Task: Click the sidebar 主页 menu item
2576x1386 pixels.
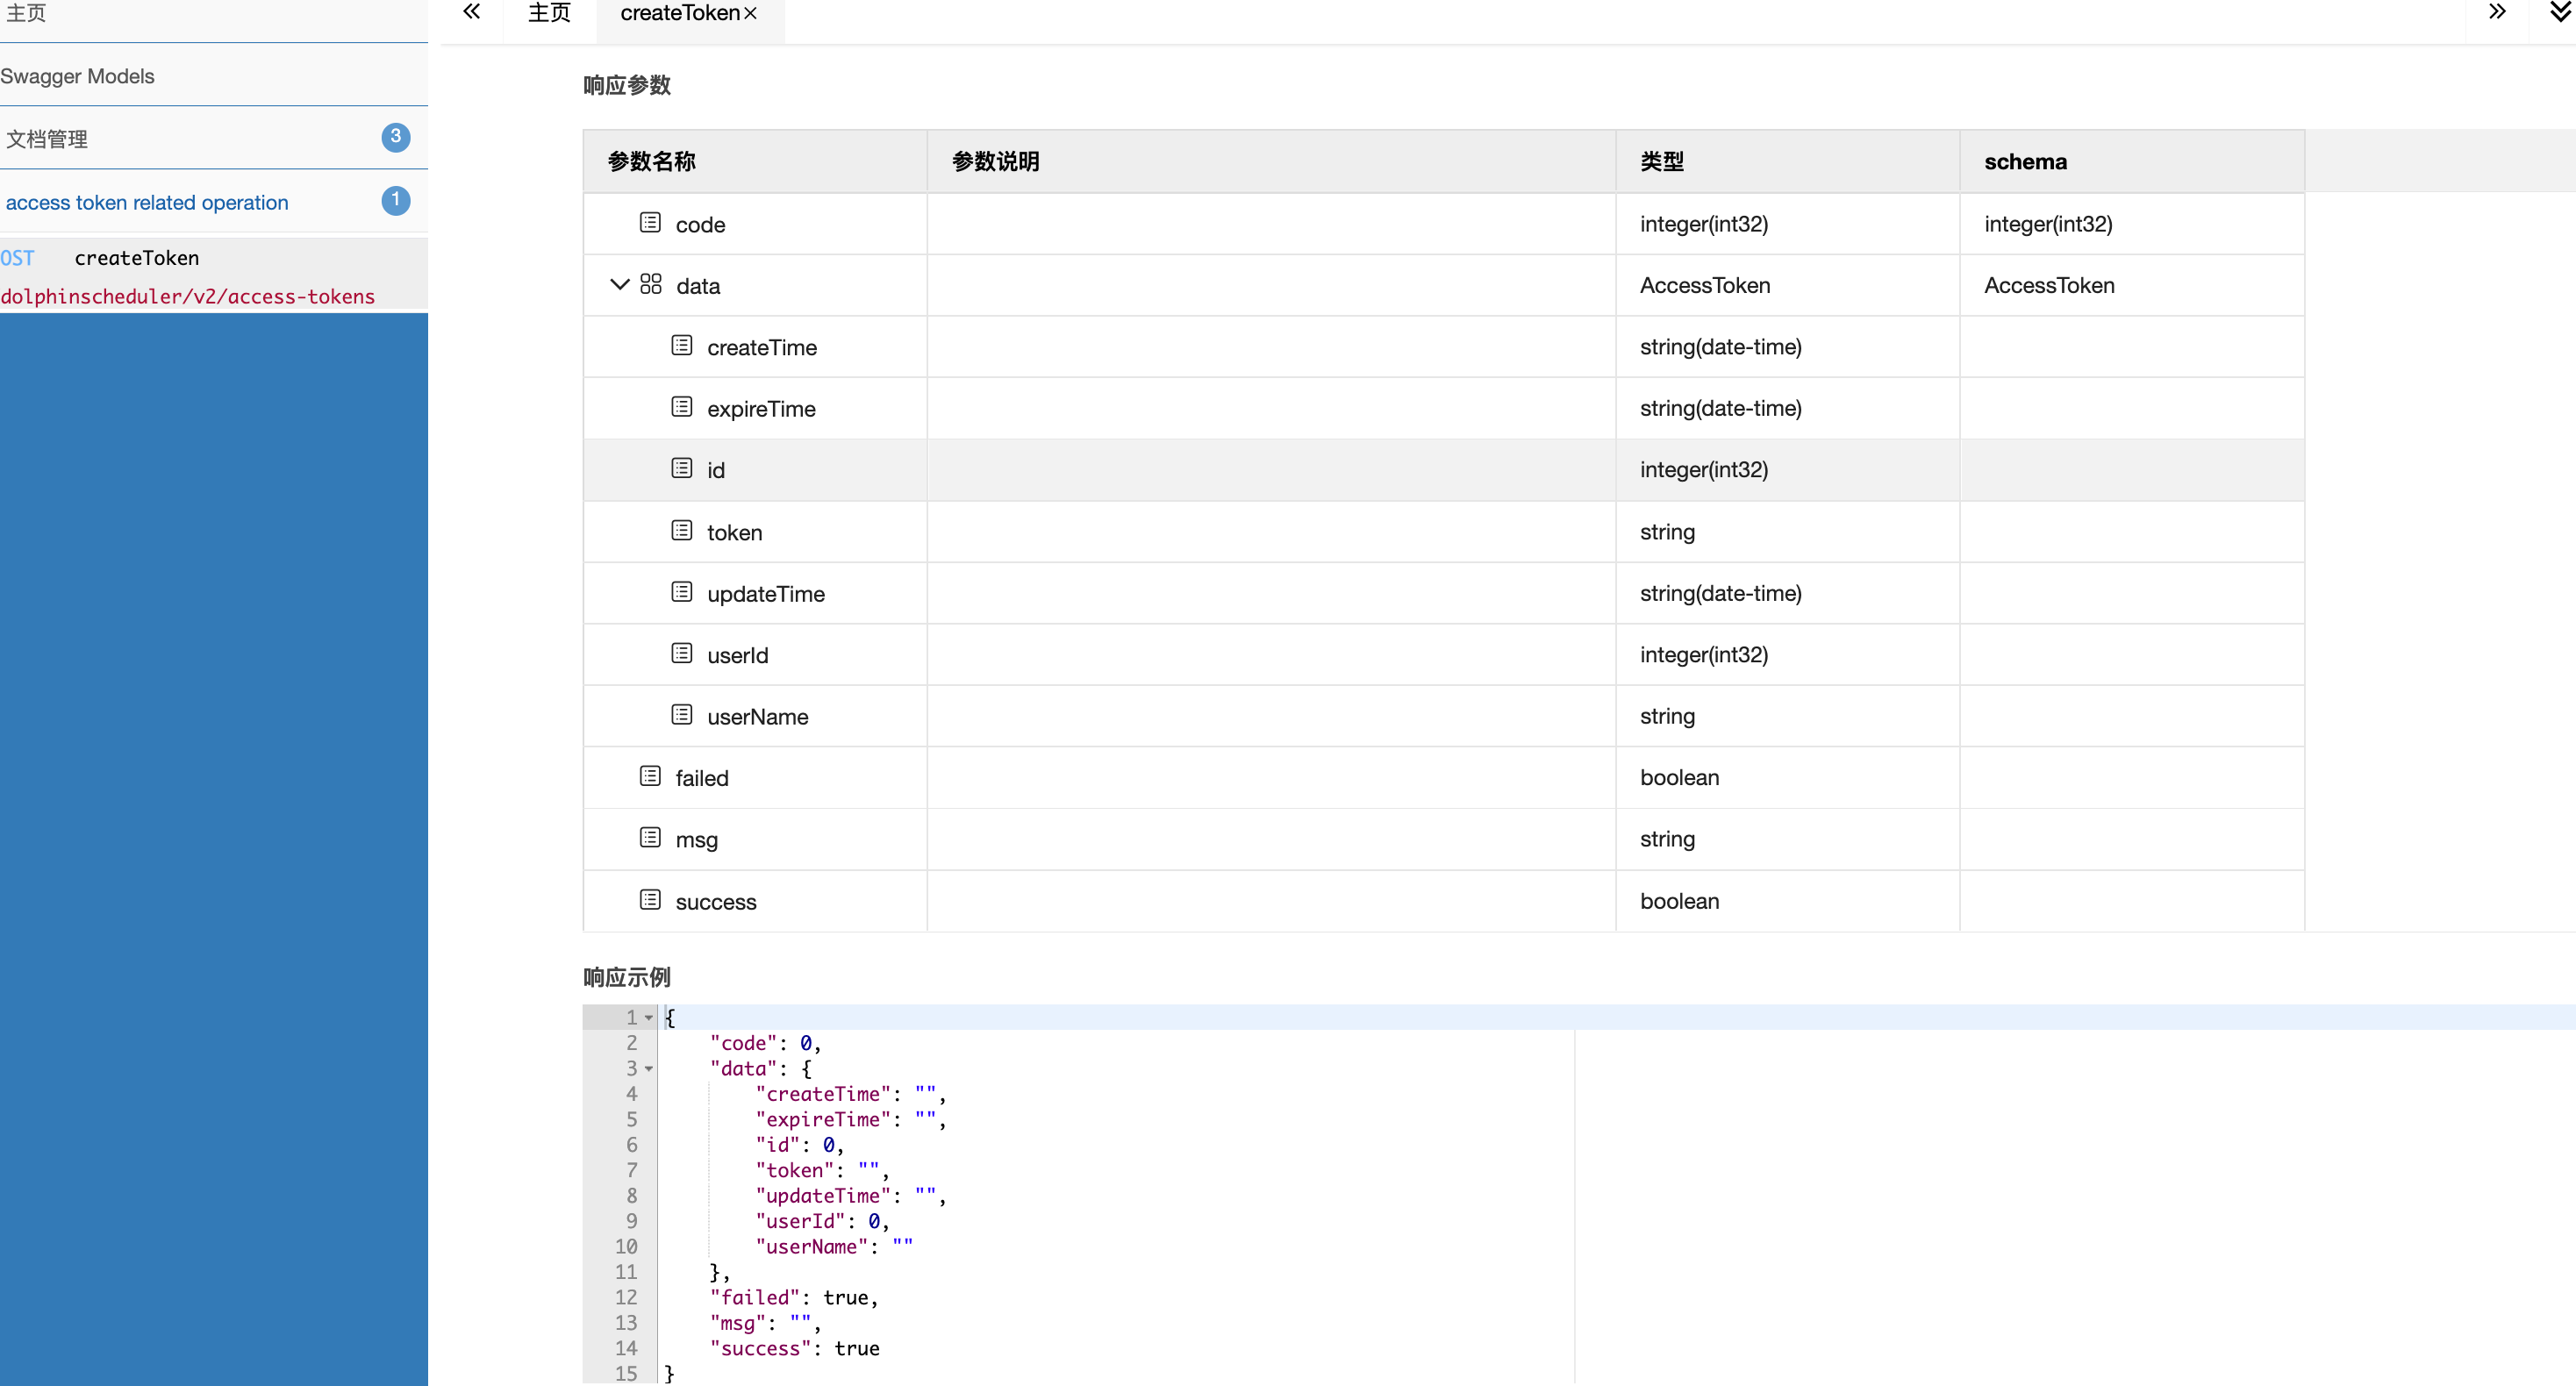Action: coord(27,13)
